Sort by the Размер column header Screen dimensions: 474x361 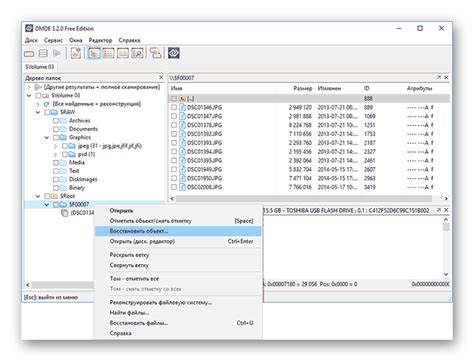(302, 88)
